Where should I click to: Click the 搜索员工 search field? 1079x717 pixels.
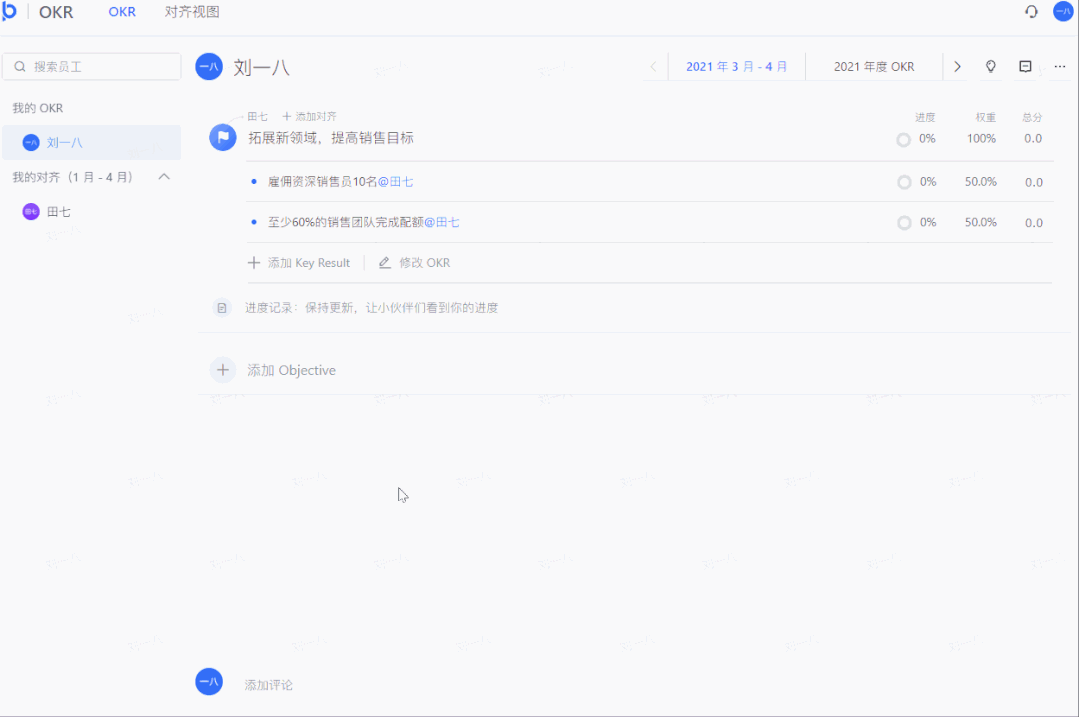(91, 66)
